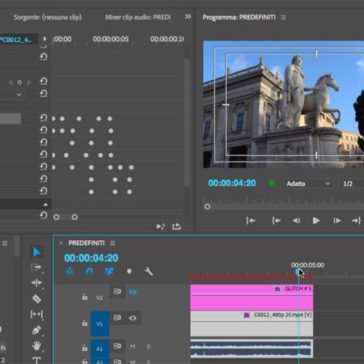364x364 pixels.
Task: Toggle lock on track V1
Action: click(85, 323)
